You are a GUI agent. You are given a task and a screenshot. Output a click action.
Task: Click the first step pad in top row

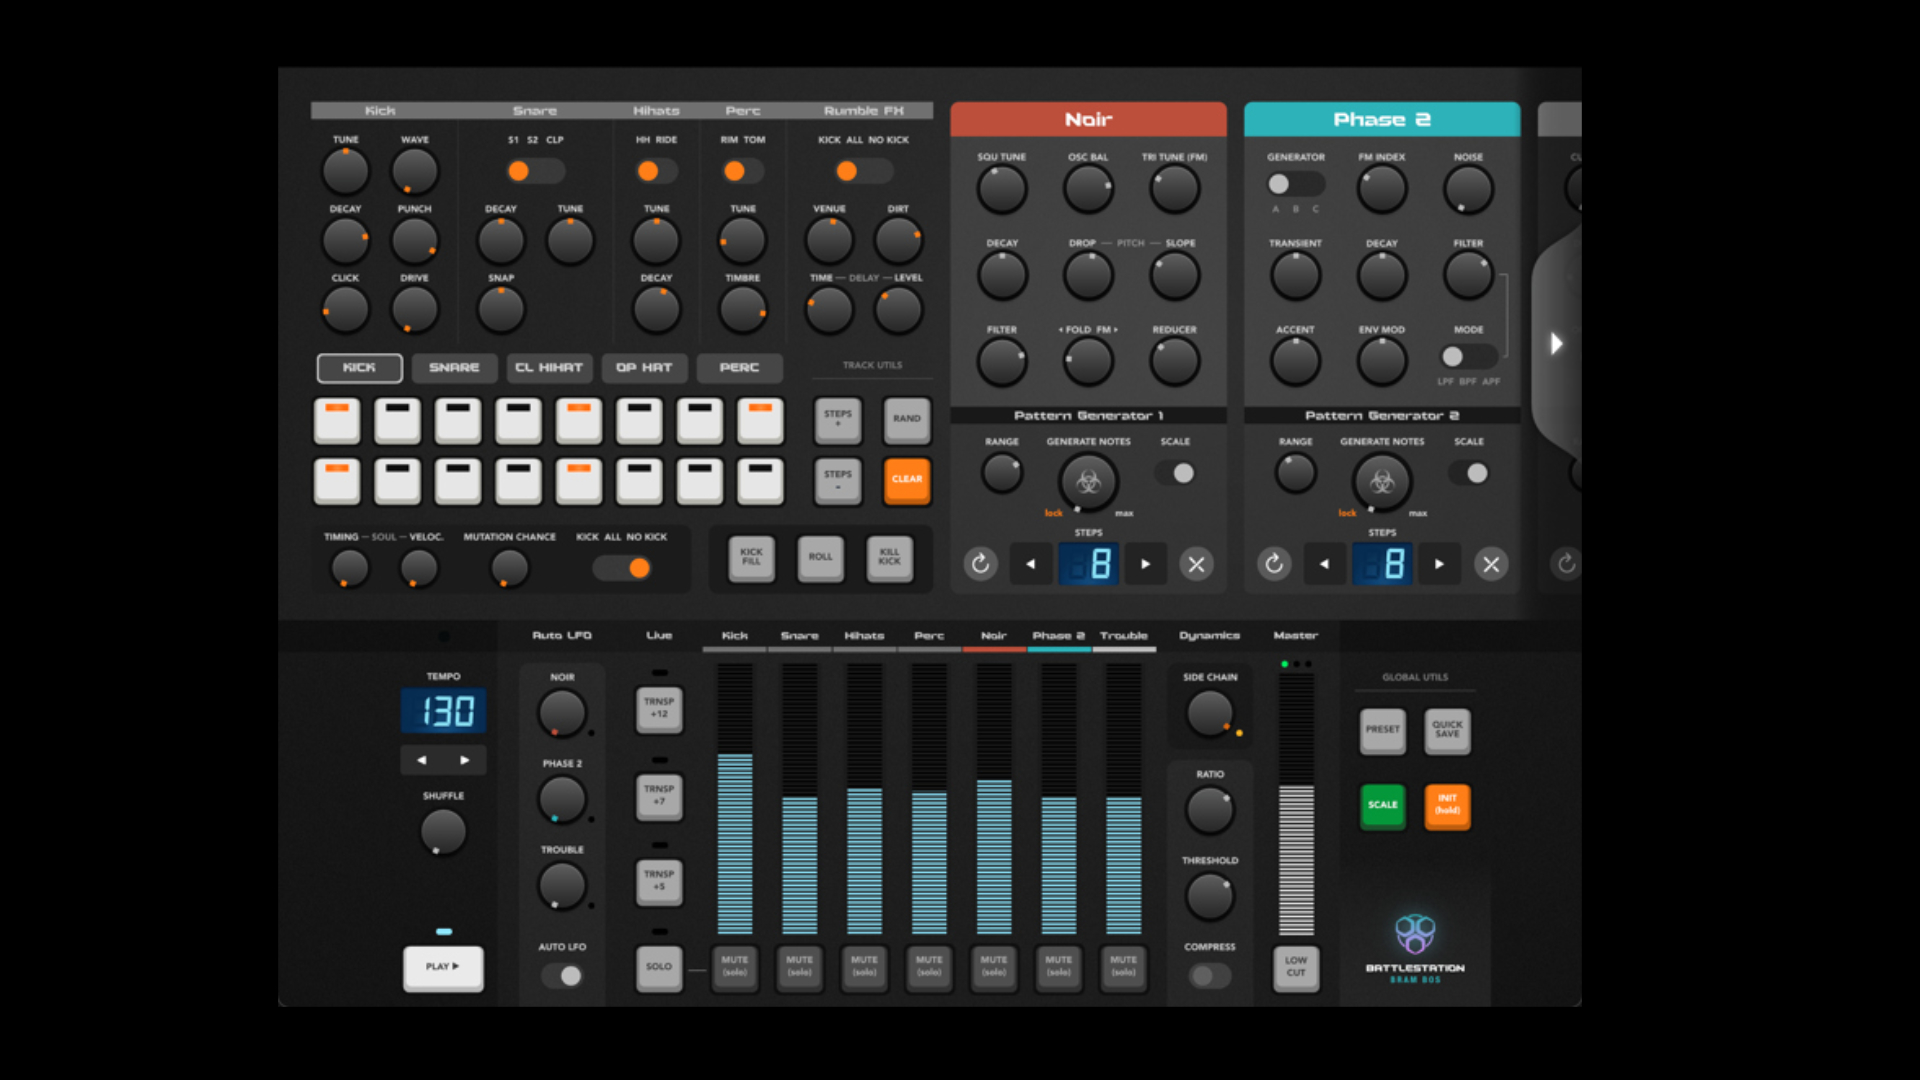click(x=337, y=420)
